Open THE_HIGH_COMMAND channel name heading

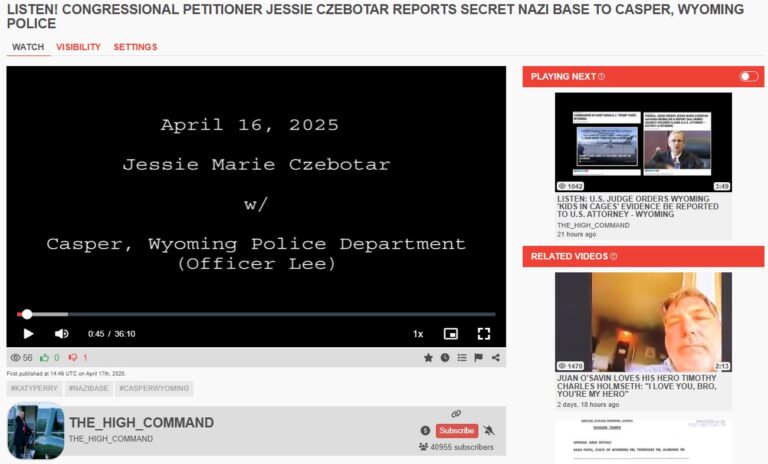(142, 422)
